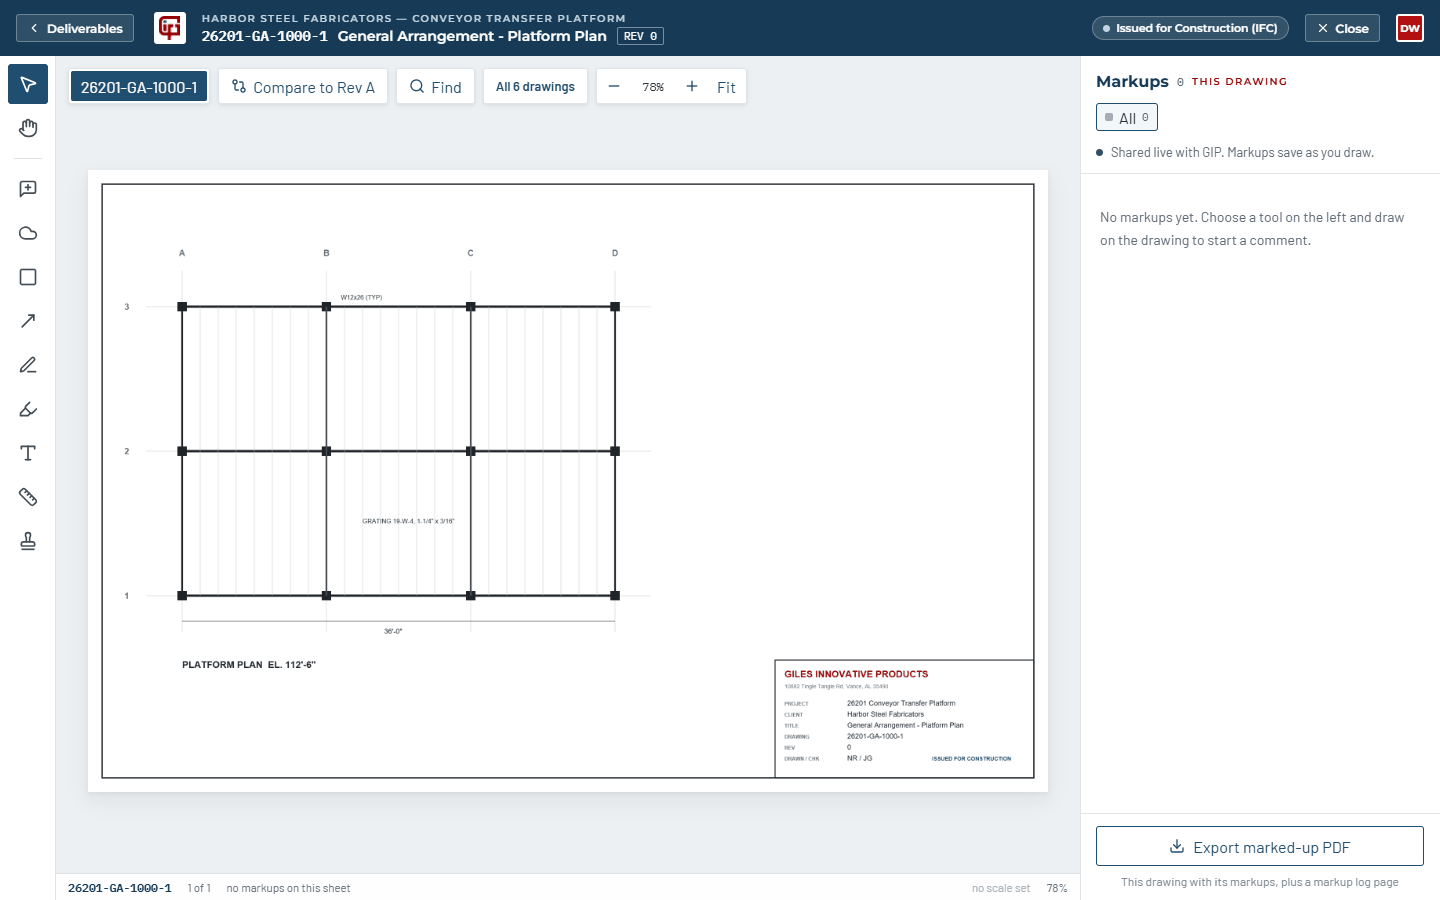1440x900 pixels.
Task: Choose the stamp tool
Action: point(28,541)
